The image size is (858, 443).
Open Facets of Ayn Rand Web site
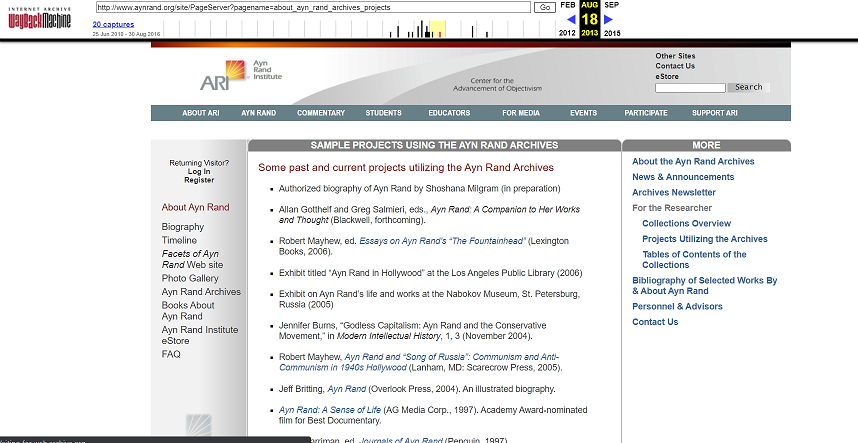[x=192, y=259]
